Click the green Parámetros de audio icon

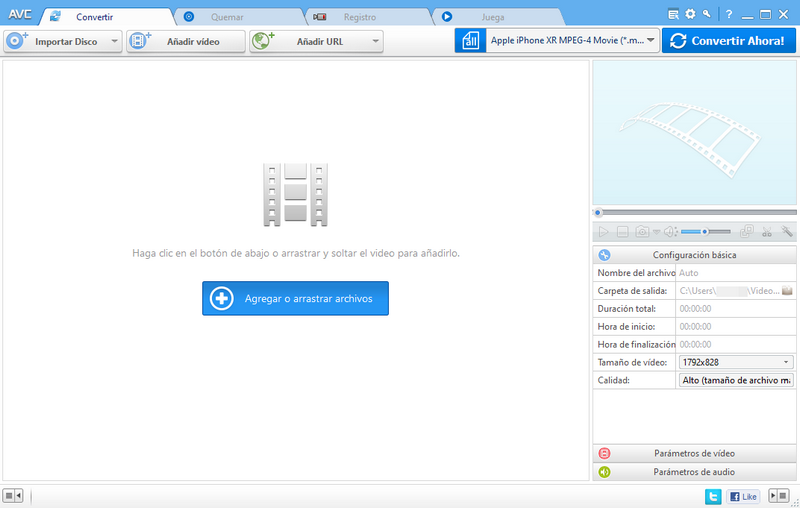click(x=605, y=472)
